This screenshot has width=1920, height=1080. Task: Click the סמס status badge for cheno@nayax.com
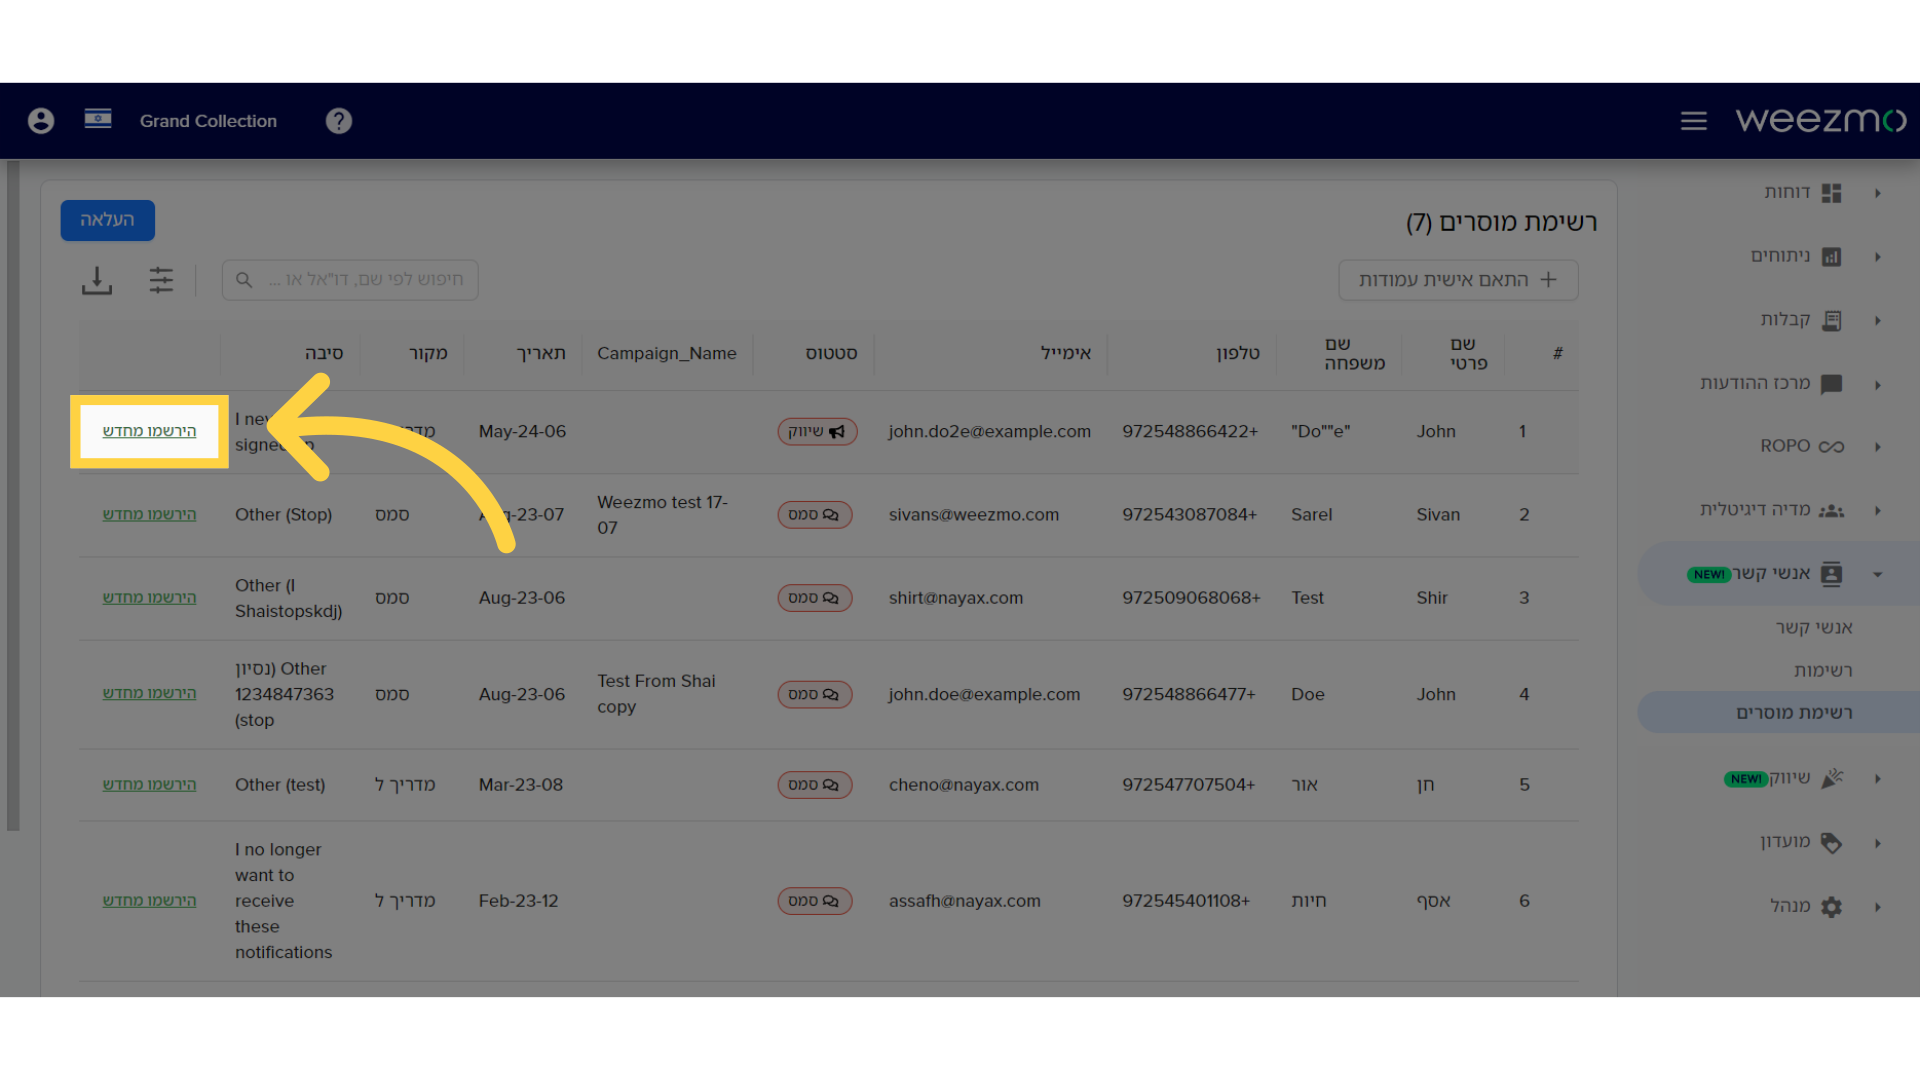(814, 785)
